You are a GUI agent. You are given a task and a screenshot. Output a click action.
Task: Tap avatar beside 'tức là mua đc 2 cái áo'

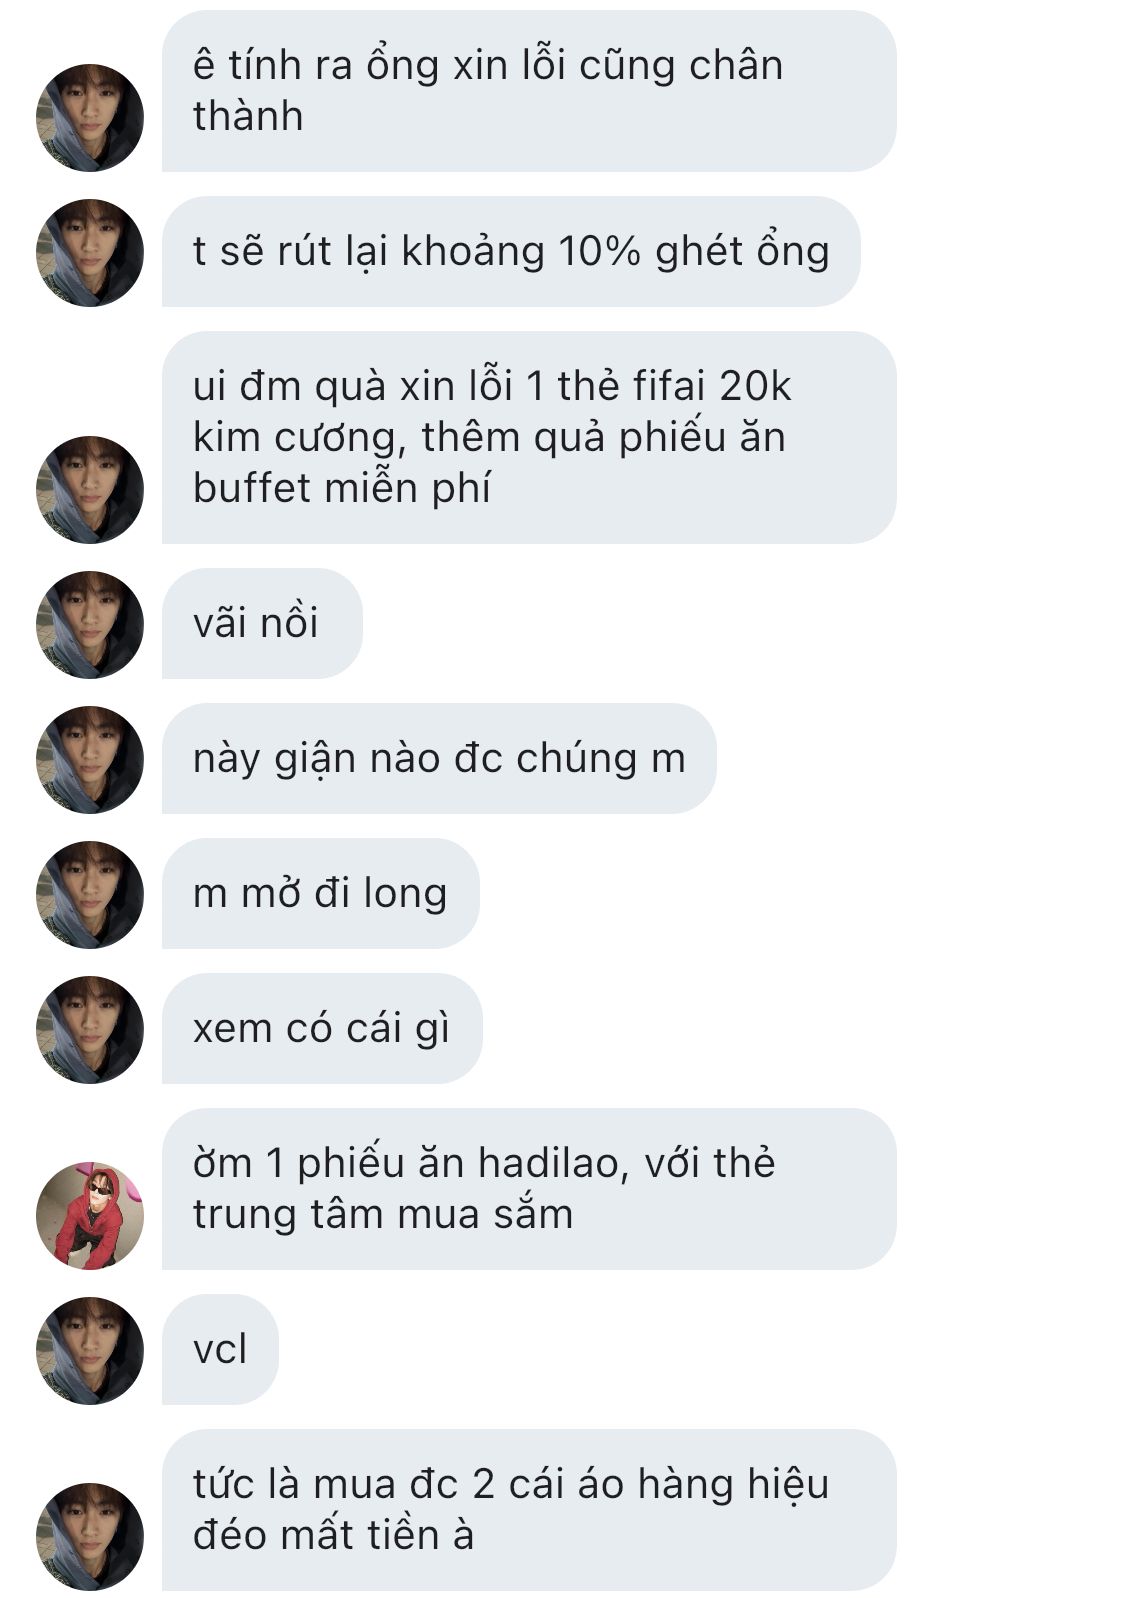tap(90, 1536)
